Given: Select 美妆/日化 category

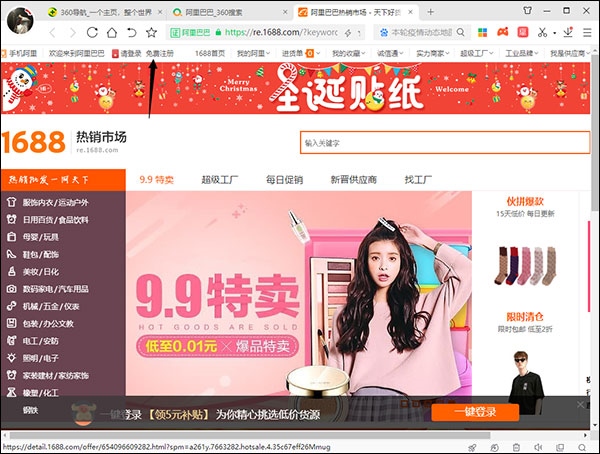Looking at the screenshot, I should (41, 272).
